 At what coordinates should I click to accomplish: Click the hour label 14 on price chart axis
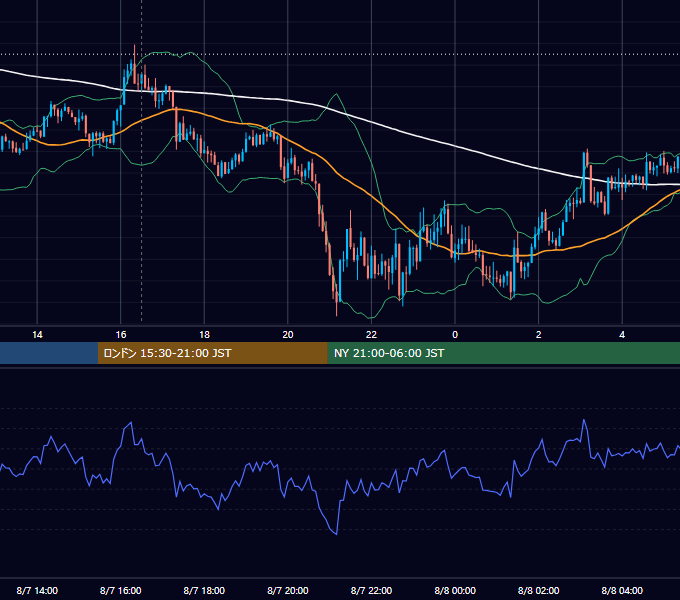click(x=37, y=335)
